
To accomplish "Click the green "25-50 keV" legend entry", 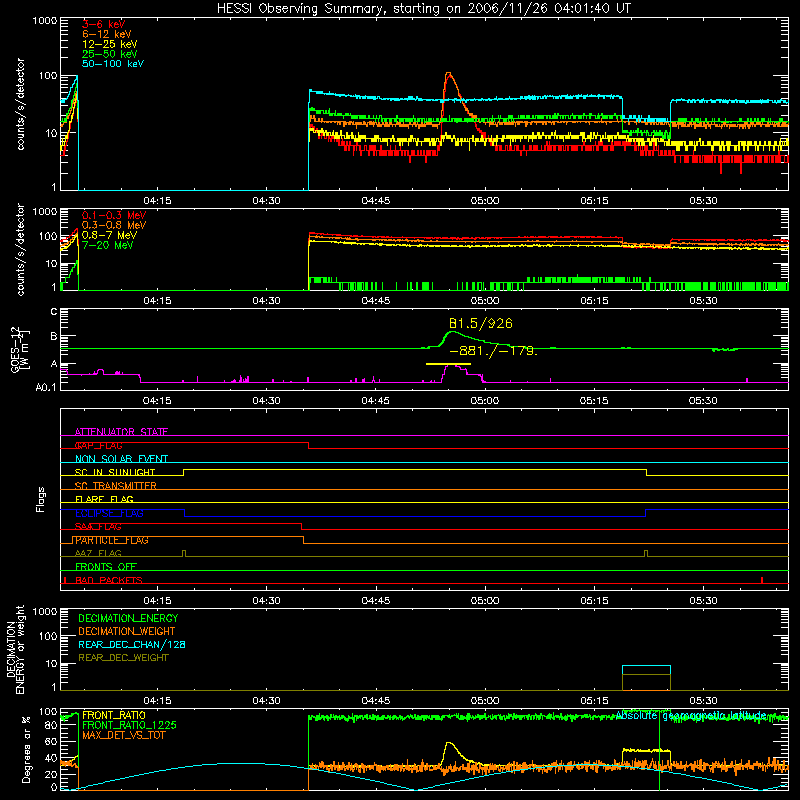I will [110, 54].
